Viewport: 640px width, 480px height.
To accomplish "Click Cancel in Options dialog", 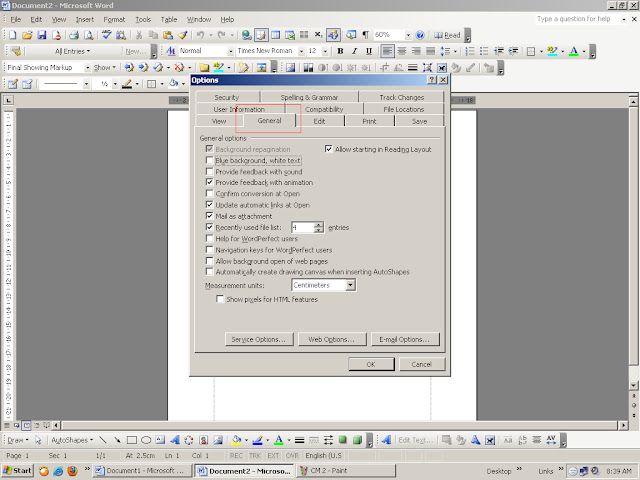I will coord(422,364).
